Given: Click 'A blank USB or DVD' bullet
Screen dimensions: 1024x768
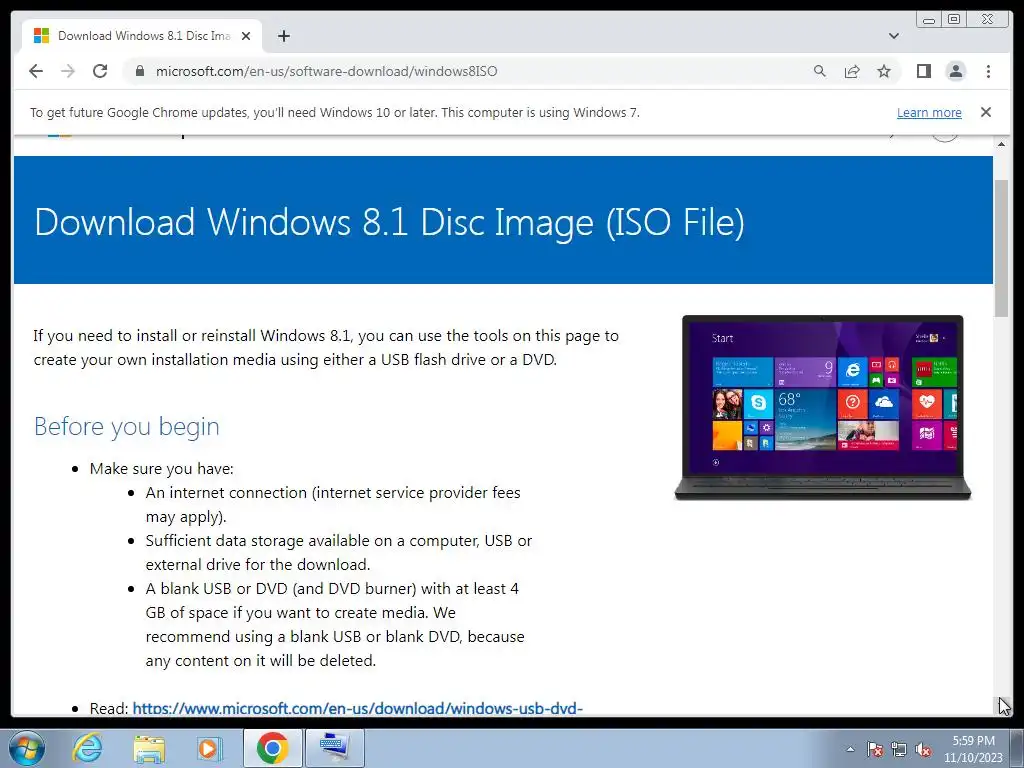Looking at the screenshot, I should [x=335, y=624].
